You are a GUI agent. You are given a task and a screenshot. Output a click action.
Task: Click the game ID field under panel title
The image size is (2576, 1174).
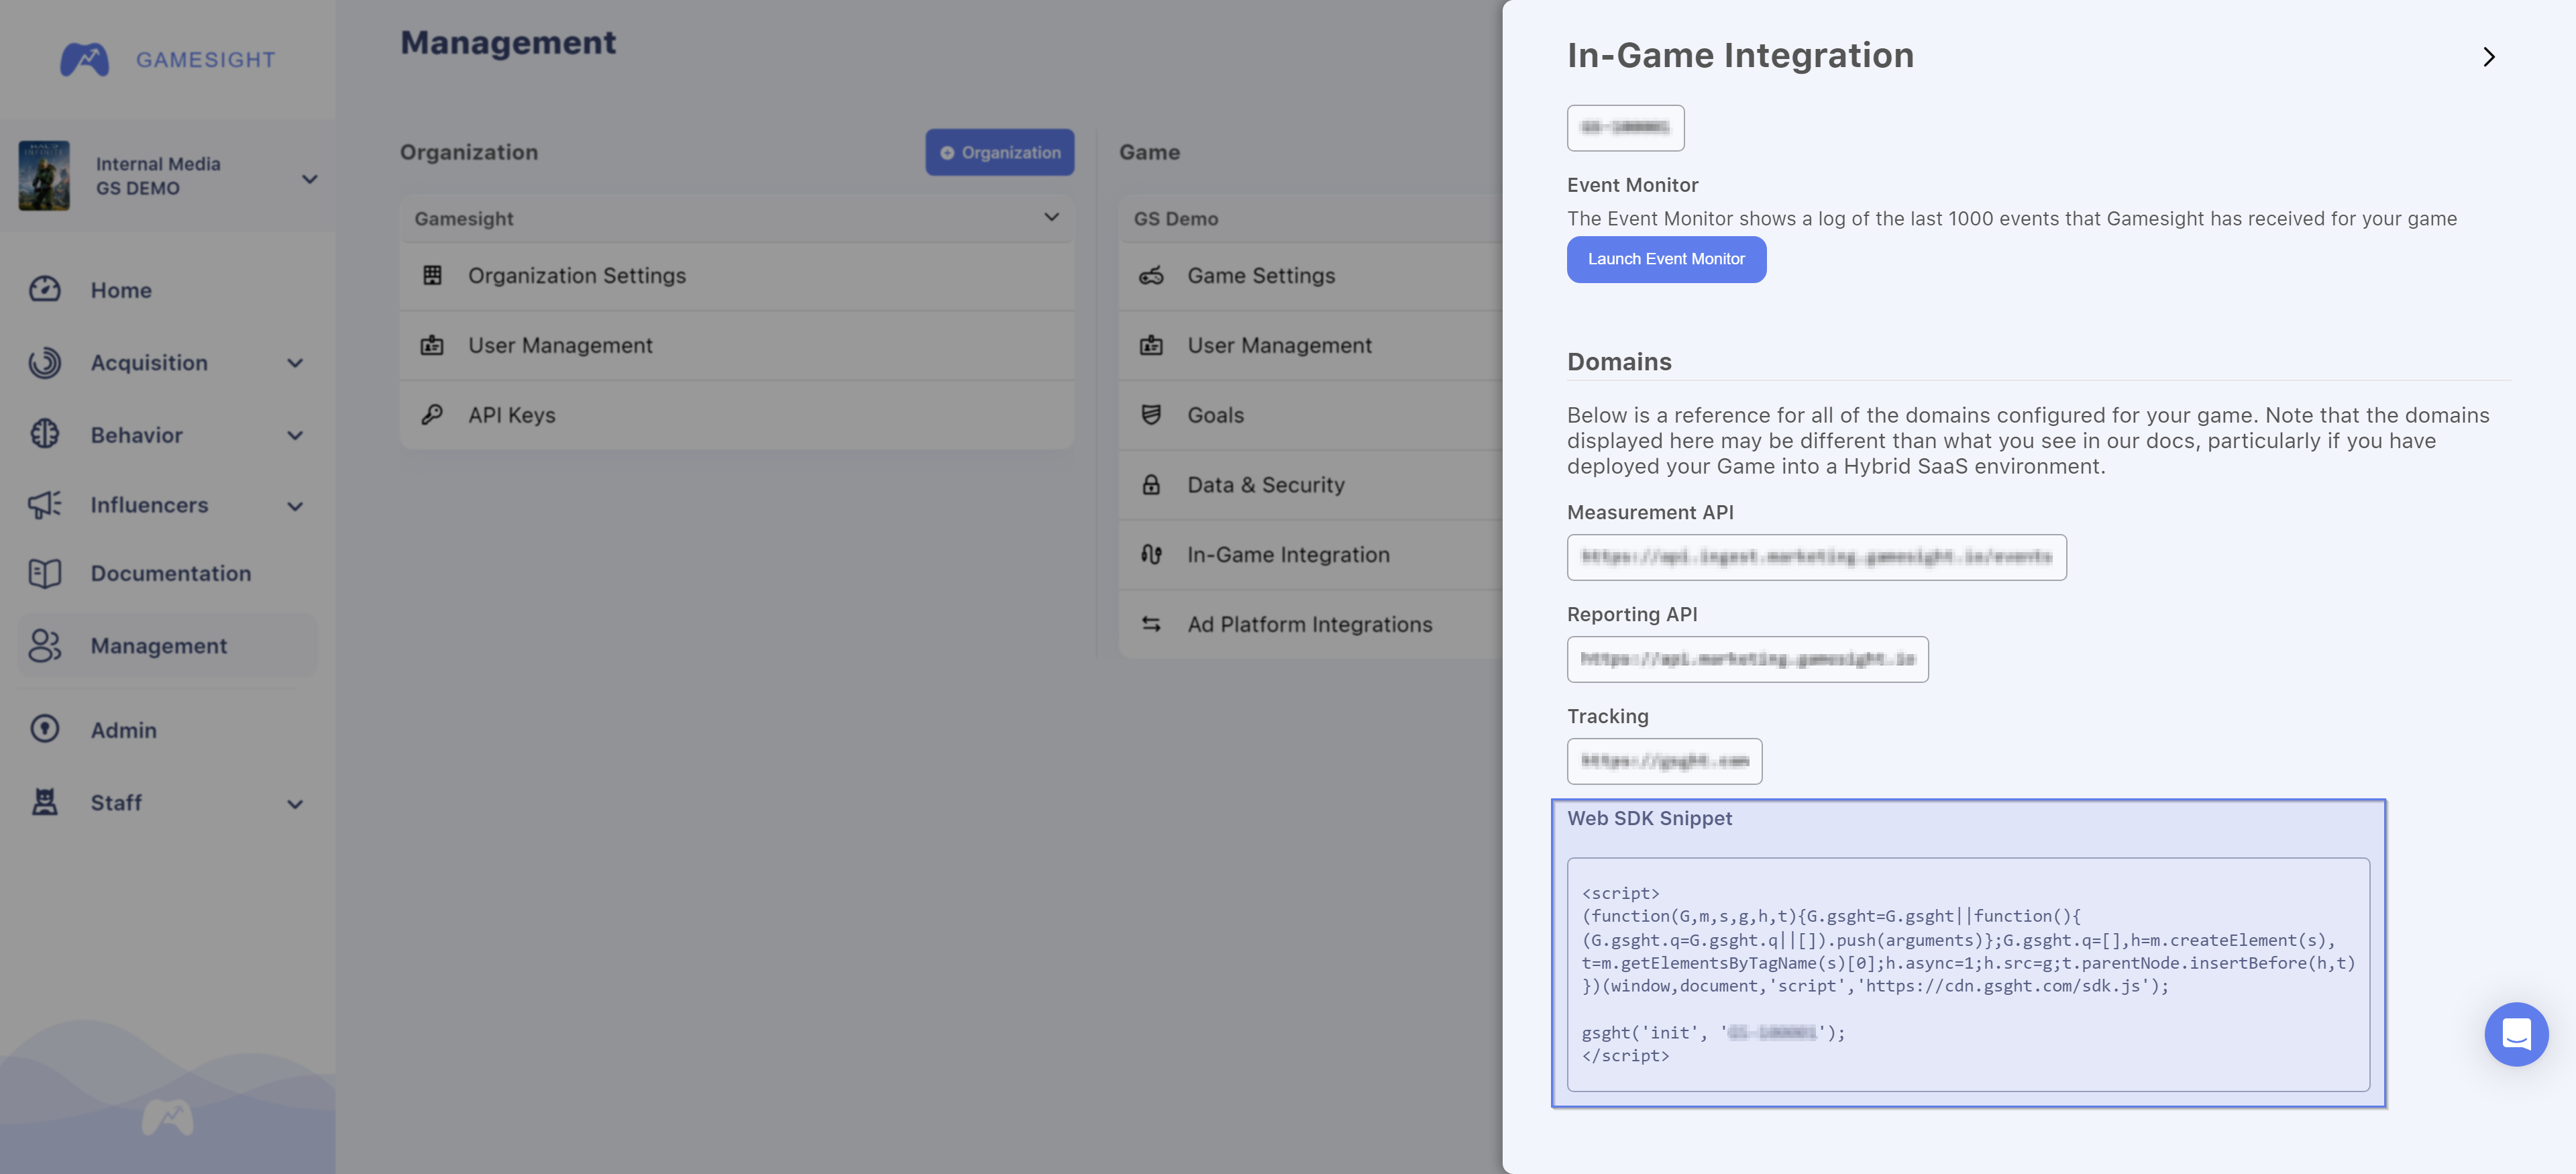point(1625,128)
